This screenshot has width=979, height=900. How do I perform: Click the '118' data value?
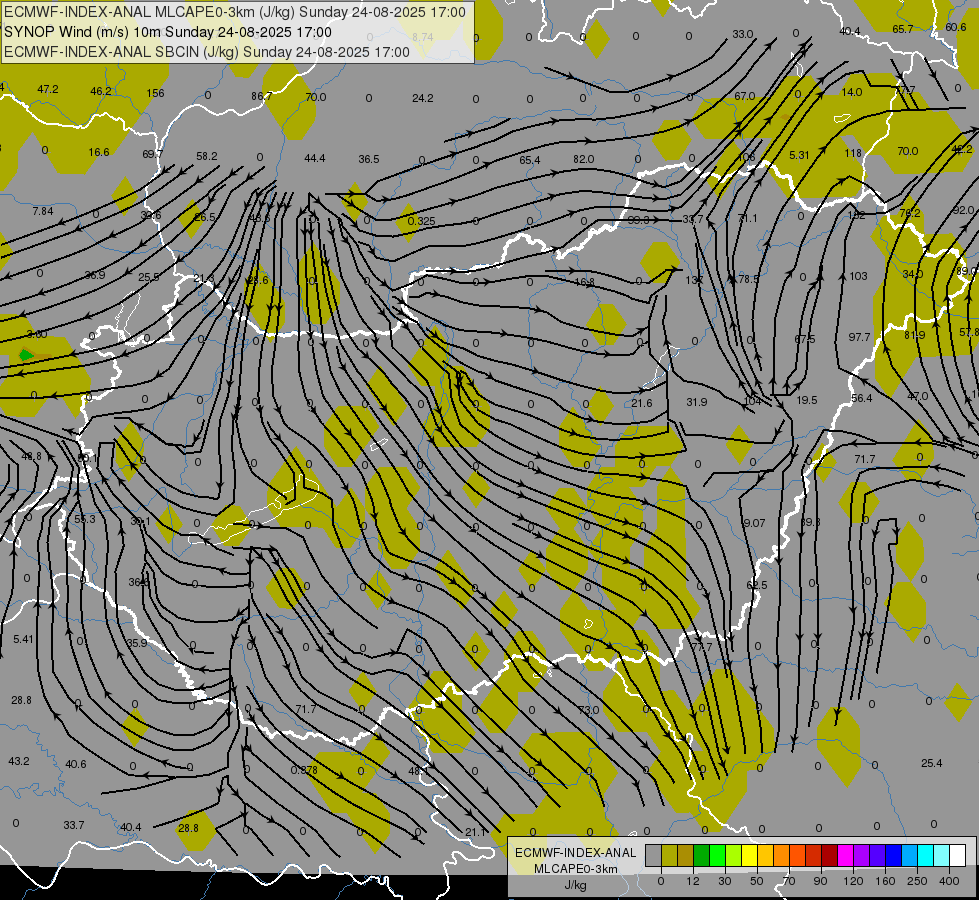pyautogui.click(x=853, y=153)
